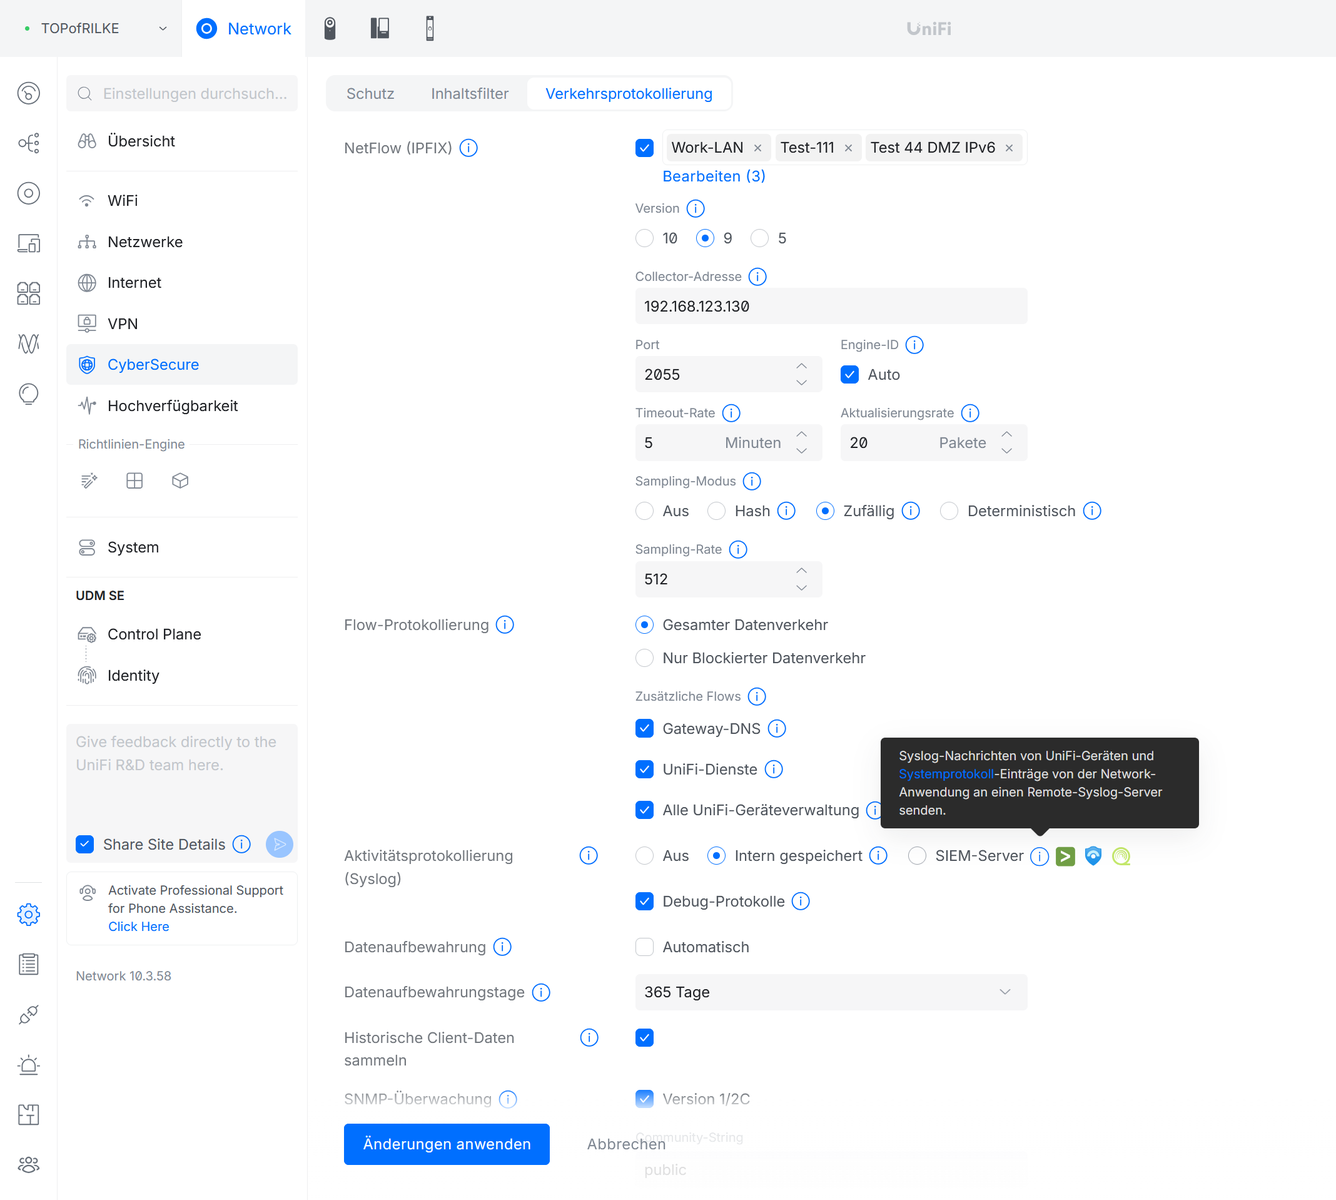Image resolution: width=1336 pixels, height=1200 pixels.
Task: Follow the Click Here support link
Action: coord(139,927)
